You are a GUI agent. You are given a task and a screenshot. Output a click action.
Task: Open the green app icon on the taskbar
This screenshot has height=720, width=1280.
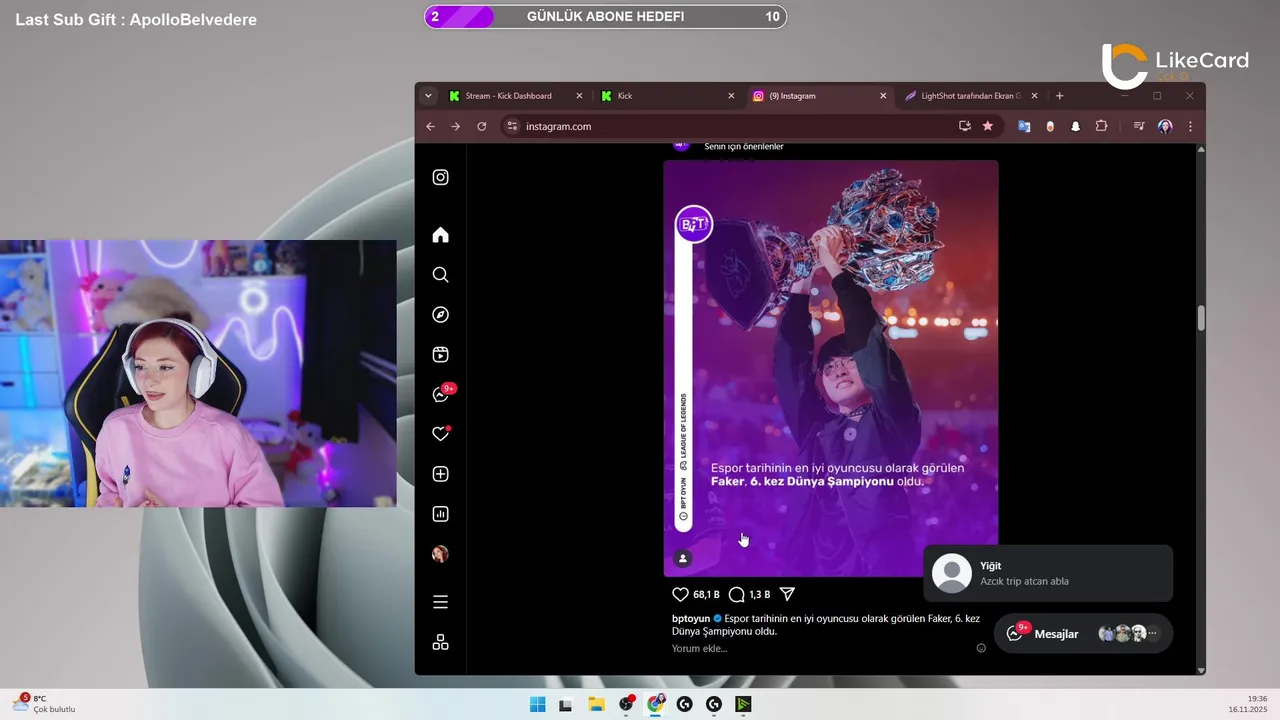click(743, 704)
